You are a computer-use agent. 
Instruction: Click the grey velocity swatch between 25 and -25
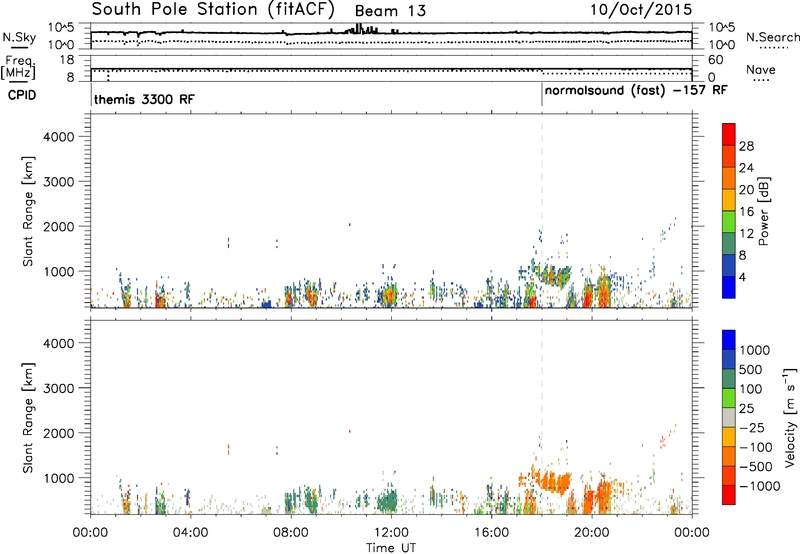point(729,417)
